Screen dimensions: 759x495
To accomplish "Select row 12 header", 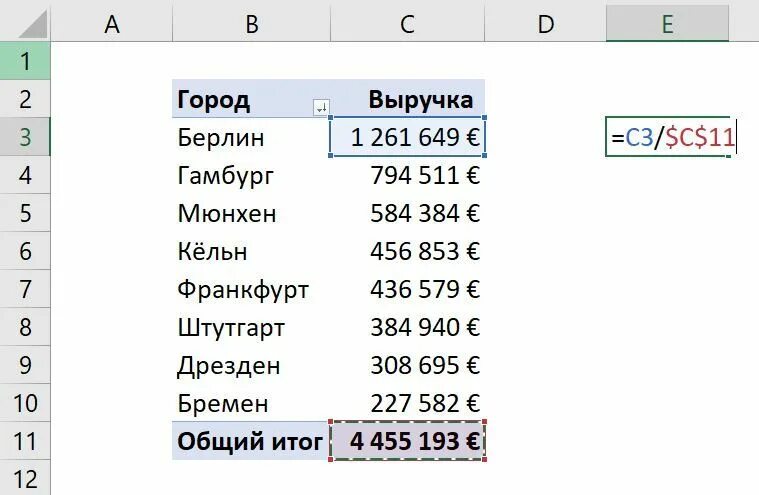I will click(25, 478).
